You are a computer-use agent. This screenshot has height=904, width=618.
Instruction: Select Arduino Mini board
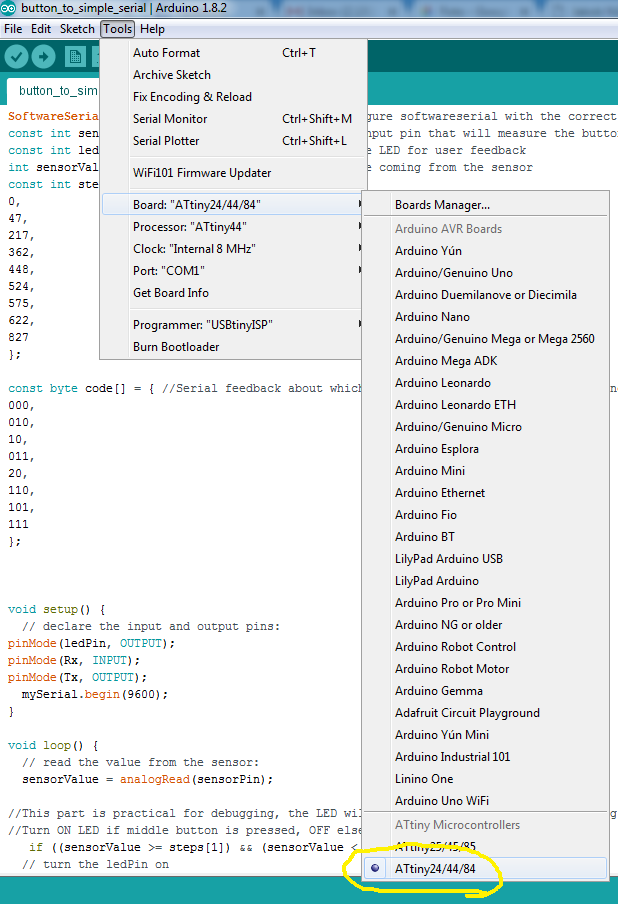coord(484,470)
